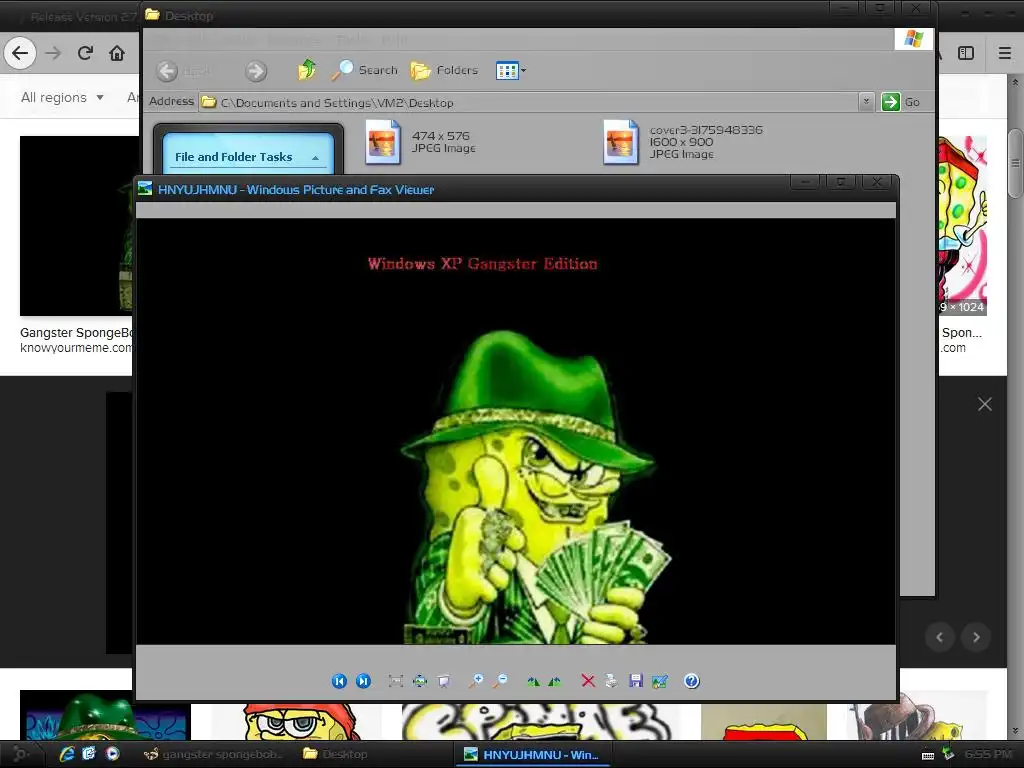Expand the Address bar dropdown arrow
1024x768 pixels.
point(866,101)
